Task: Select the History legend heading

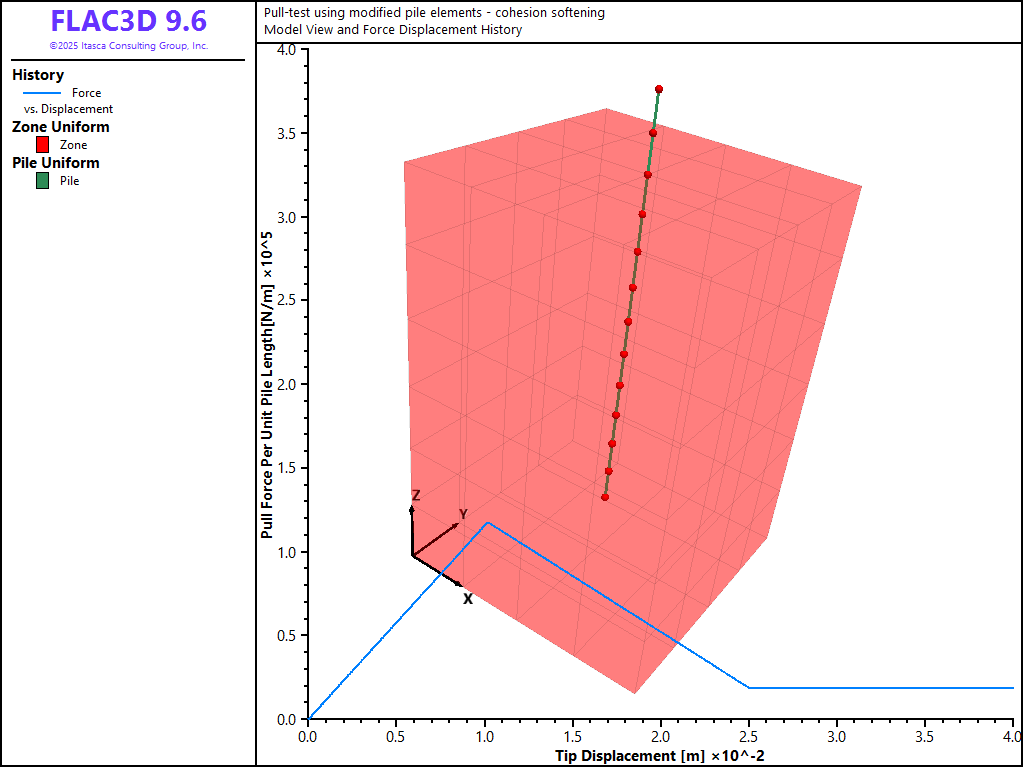Action: [38, 75]
